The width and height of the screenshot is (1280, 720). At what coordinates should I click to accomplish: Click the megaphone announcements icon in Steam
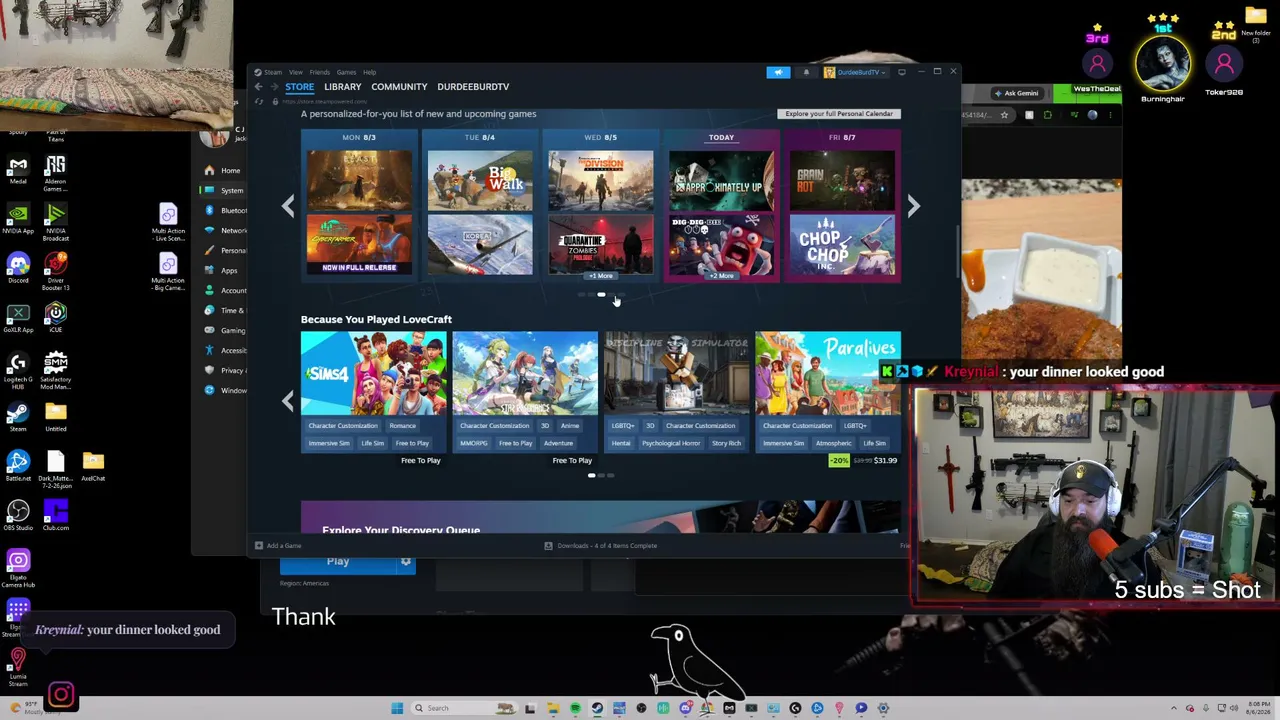778,72
